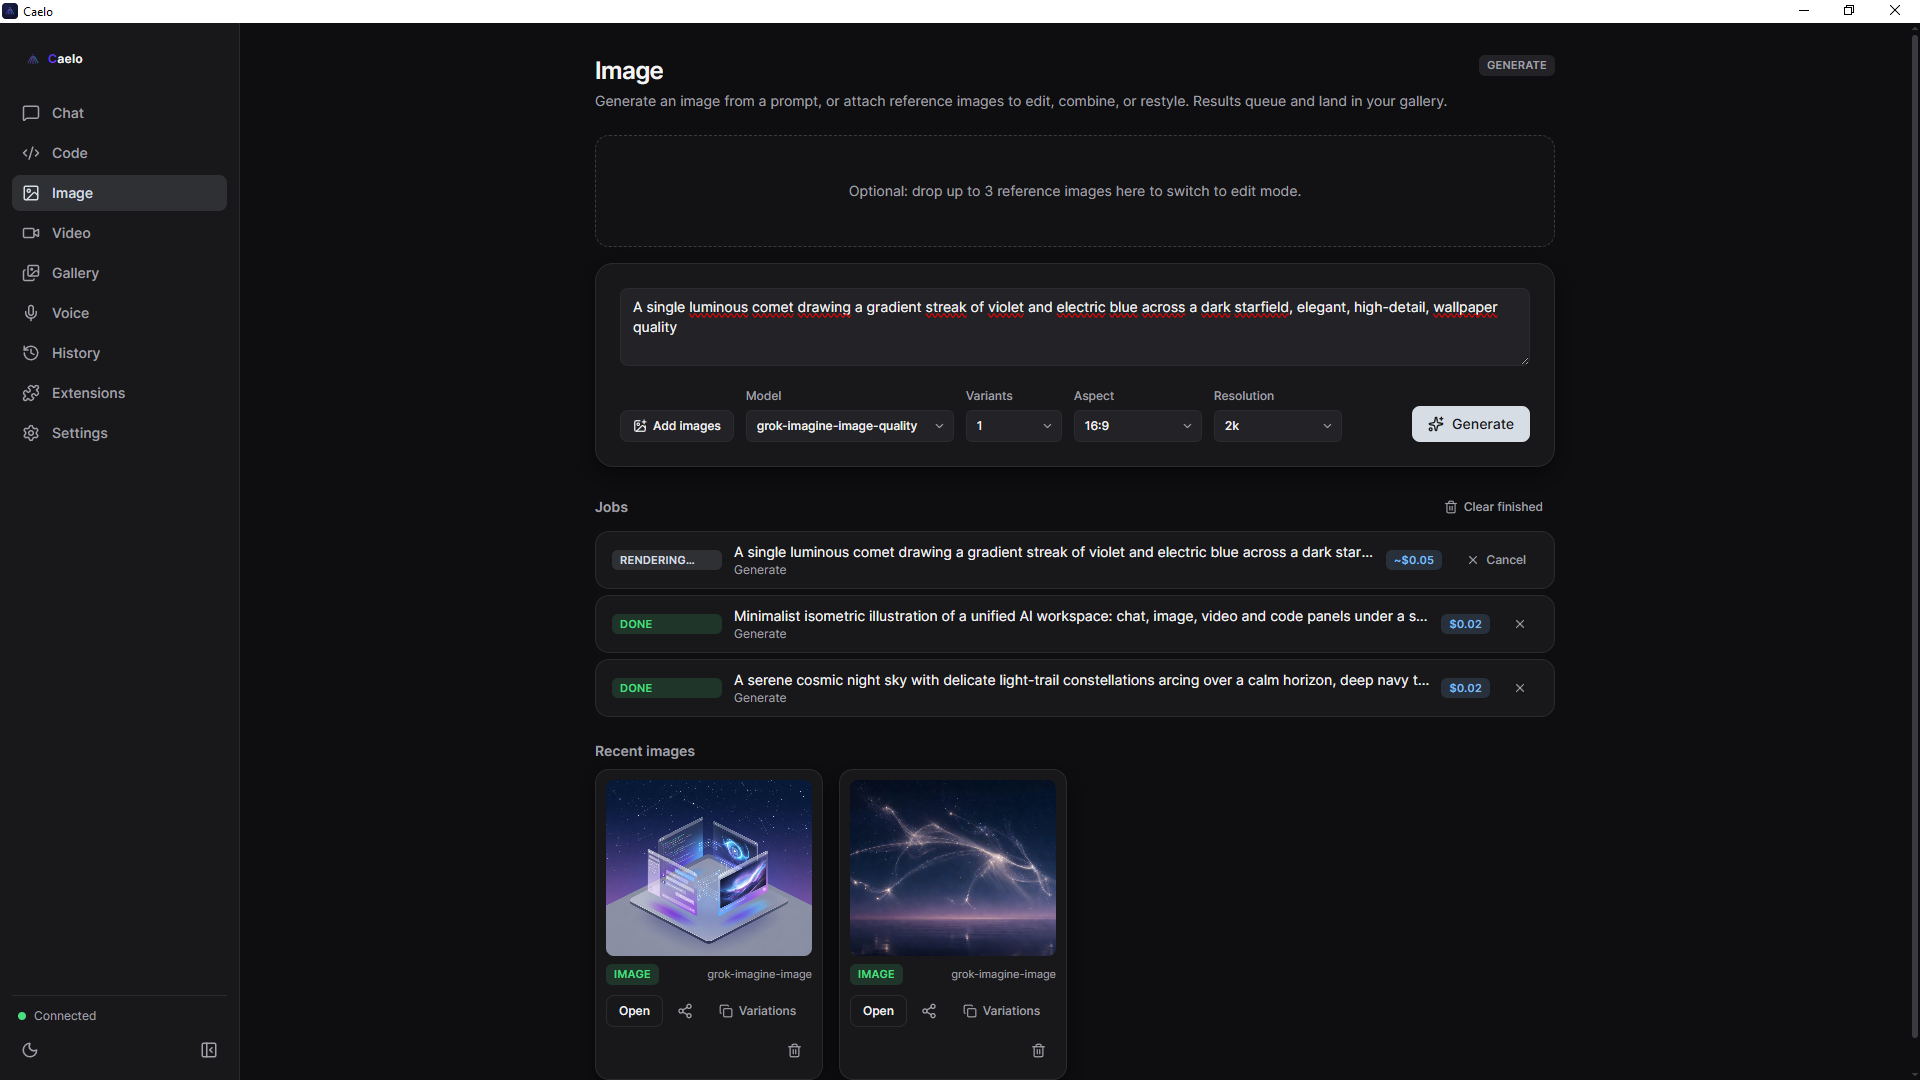1920x1080 pixels.
Task: Collapse the sidebar panel icon
Action: pyautogui.click(x=209, y=1050)
